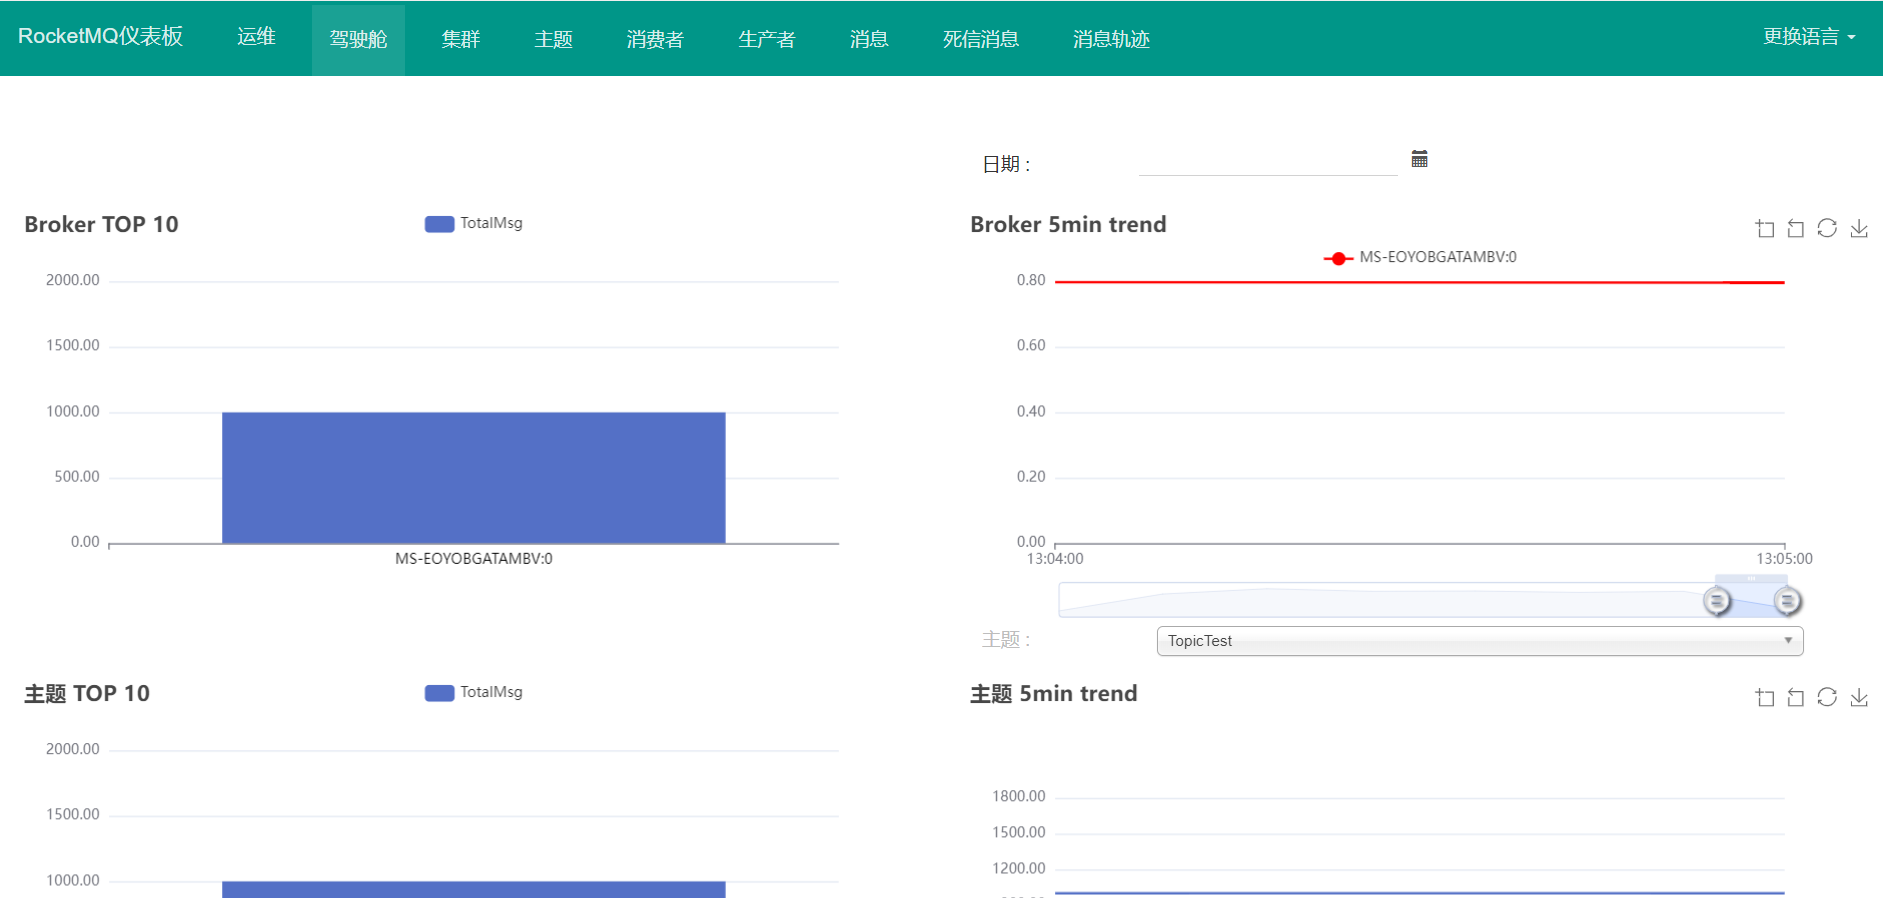Viewport: 1883px width, 898px height.
Task: Click zoom reset icon in Broker 5min trend
Action: tap(1796, 229)
